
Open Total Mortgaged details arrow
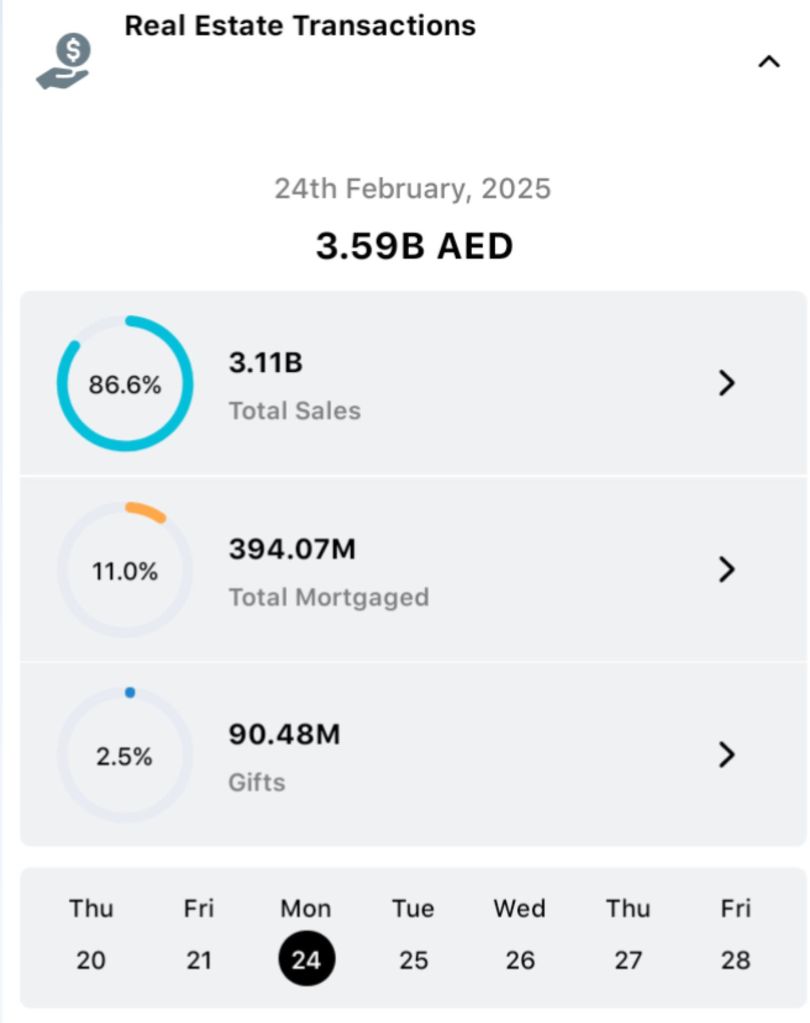[727, 569]
